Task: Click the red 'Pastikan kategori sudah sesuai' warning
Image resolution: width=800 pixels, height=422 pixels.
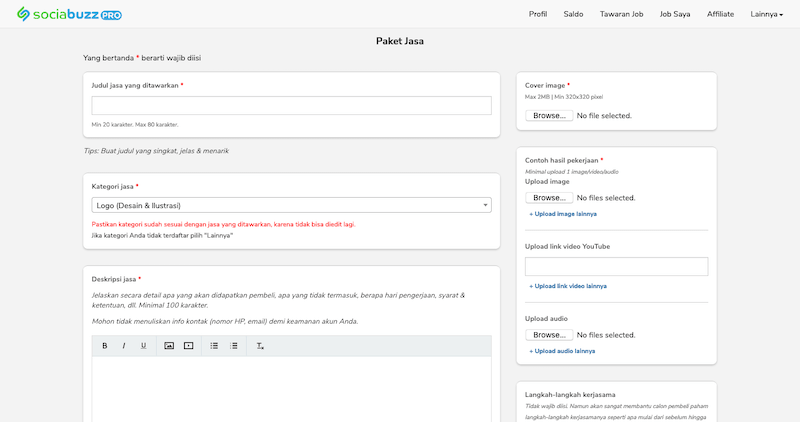Action: click(223, 225)
